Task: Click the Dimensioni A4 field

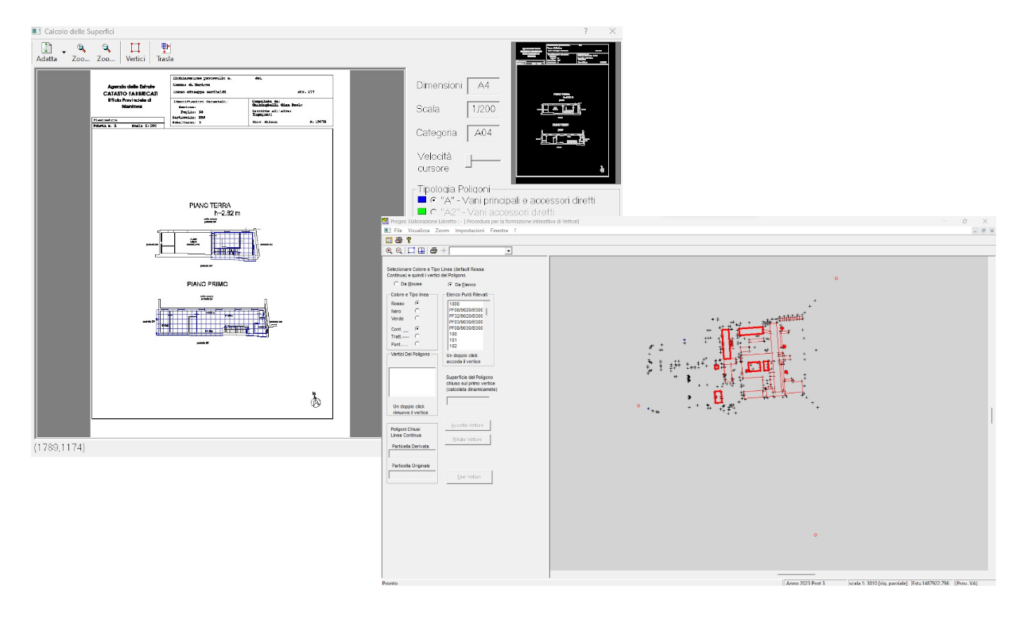Action: tap(483, 86)
